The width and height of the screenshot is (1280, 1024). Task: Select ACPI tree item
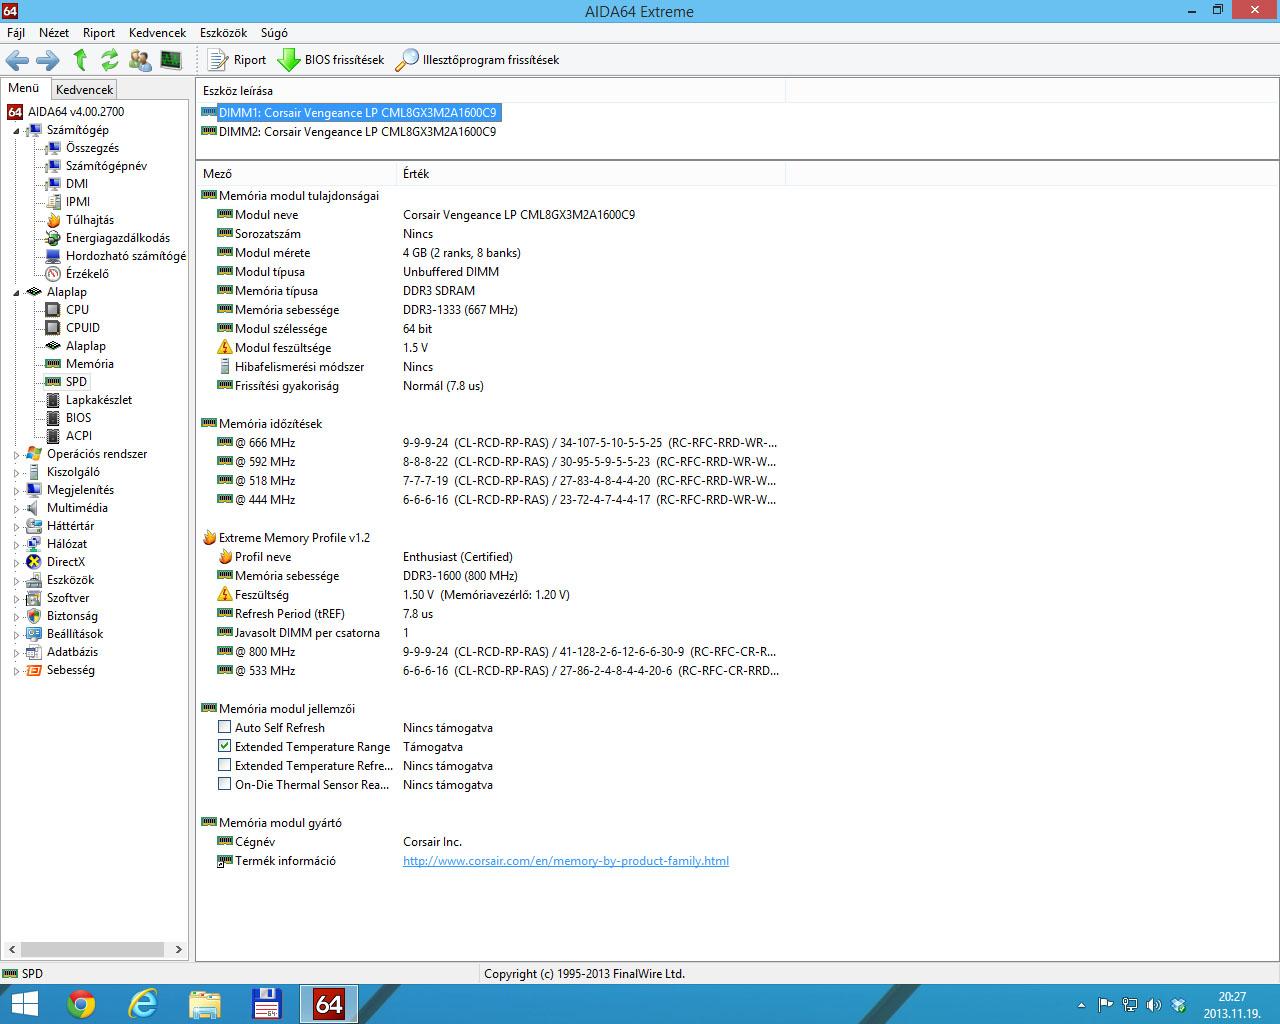point(79,436)
